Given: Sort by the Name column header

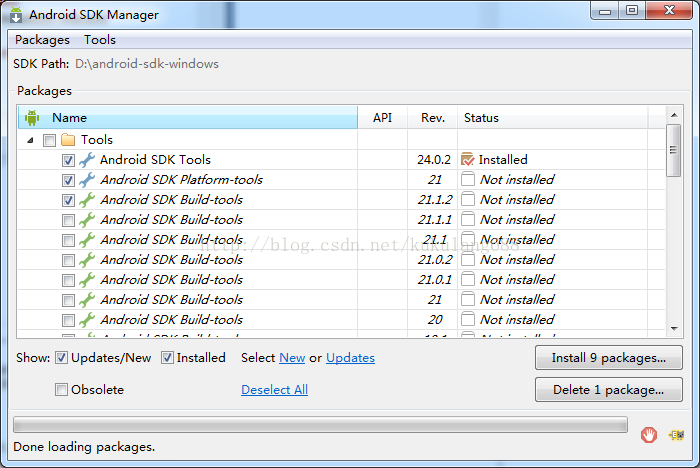Looking at the screenshot, I should coord(188,117).
